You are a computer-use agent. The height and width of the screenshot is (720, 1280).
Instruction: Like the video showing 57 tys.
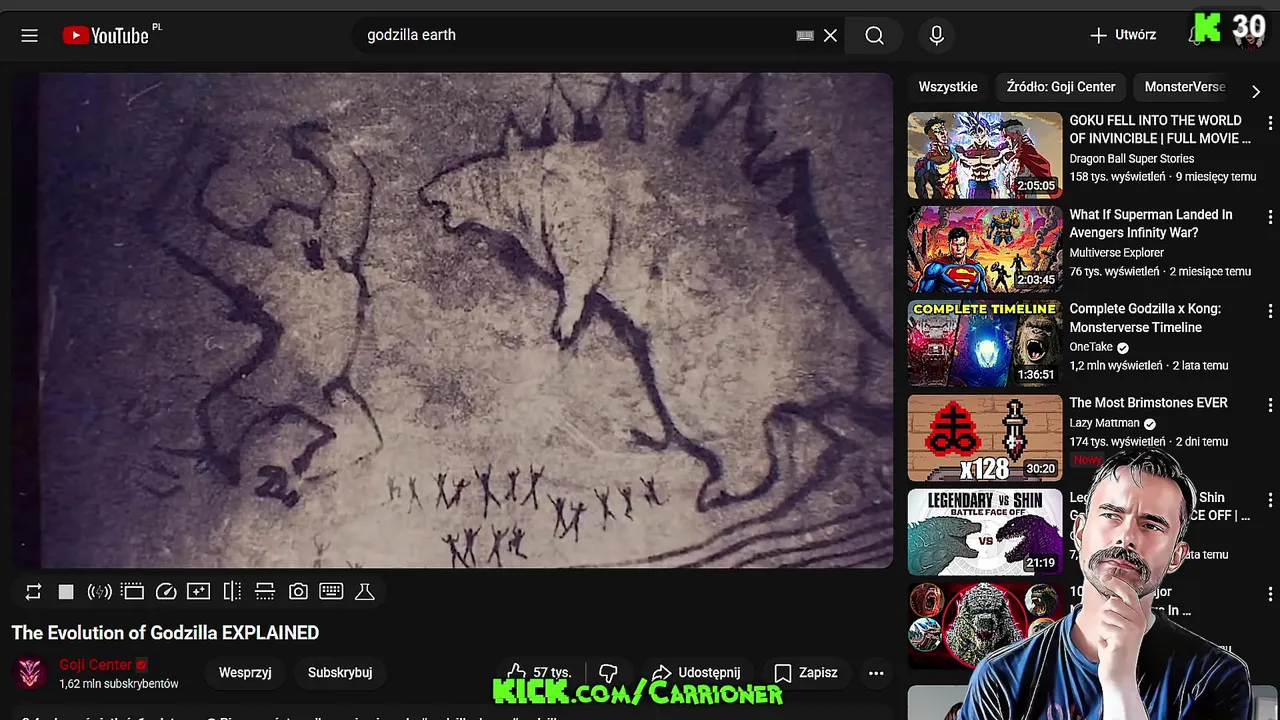coord(538,673)
